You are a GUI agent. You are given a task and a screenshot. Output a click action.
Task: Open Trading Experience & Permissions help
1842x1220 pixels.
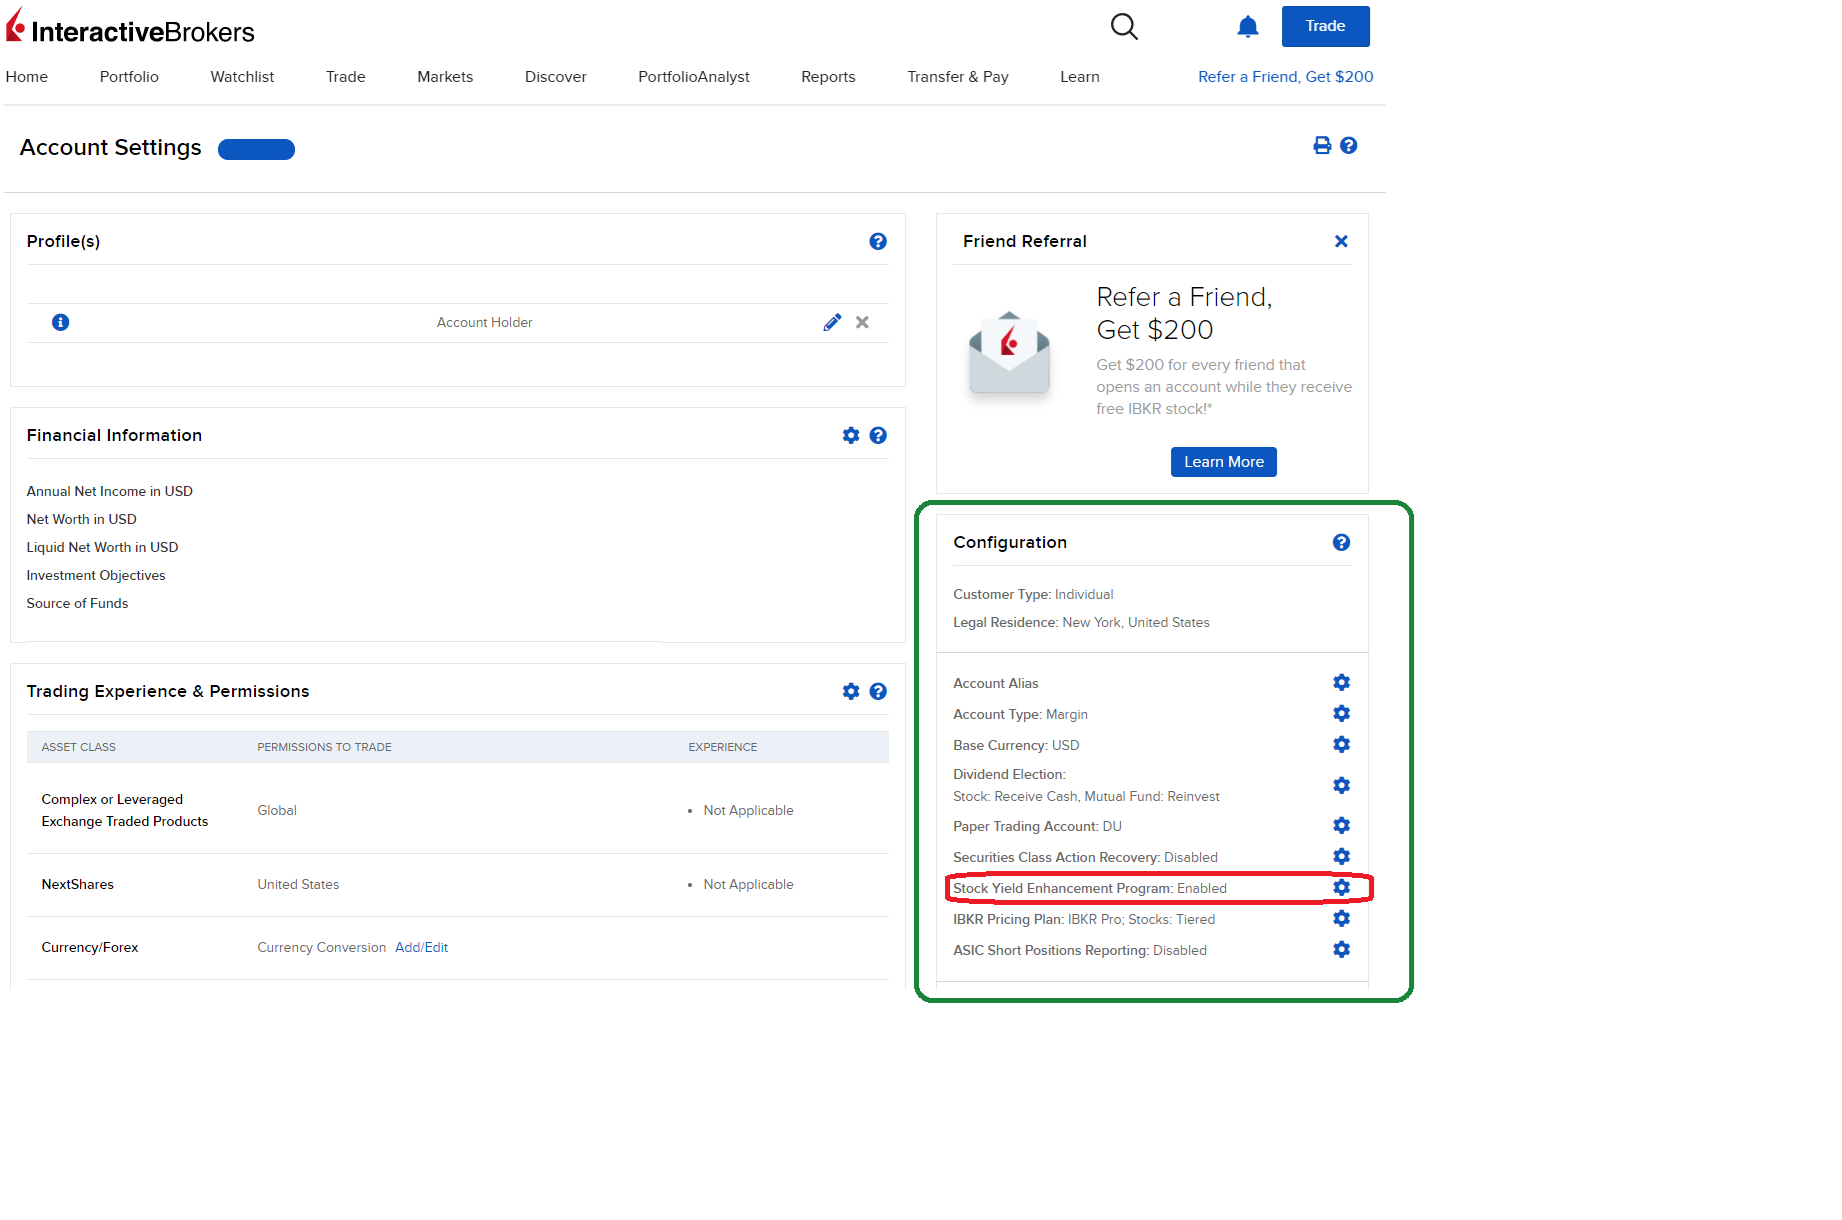[878, 691]
